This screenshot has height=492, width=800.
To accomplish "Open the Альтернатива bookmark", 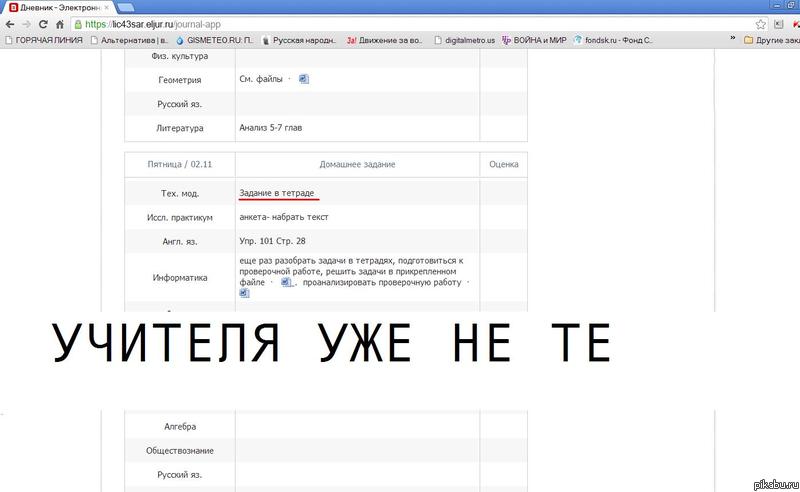I will click(x=129, y=40).
